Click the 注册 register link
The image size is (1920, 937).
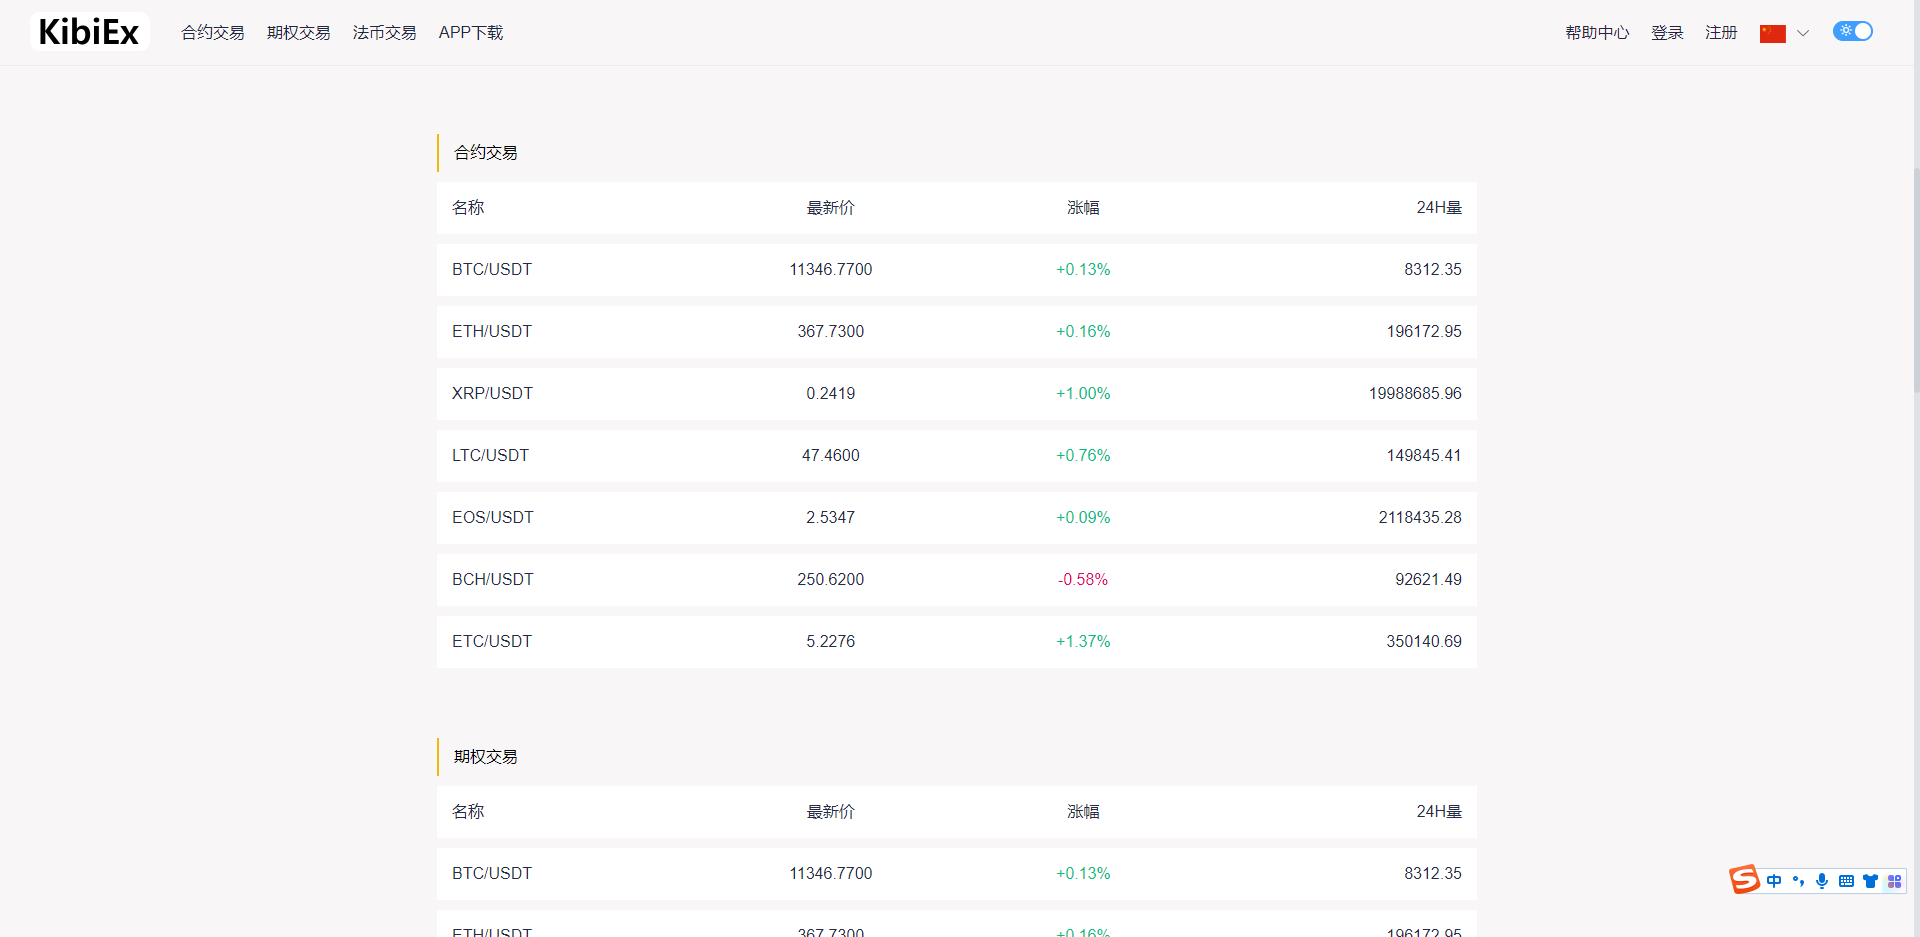pos(1721,32)
